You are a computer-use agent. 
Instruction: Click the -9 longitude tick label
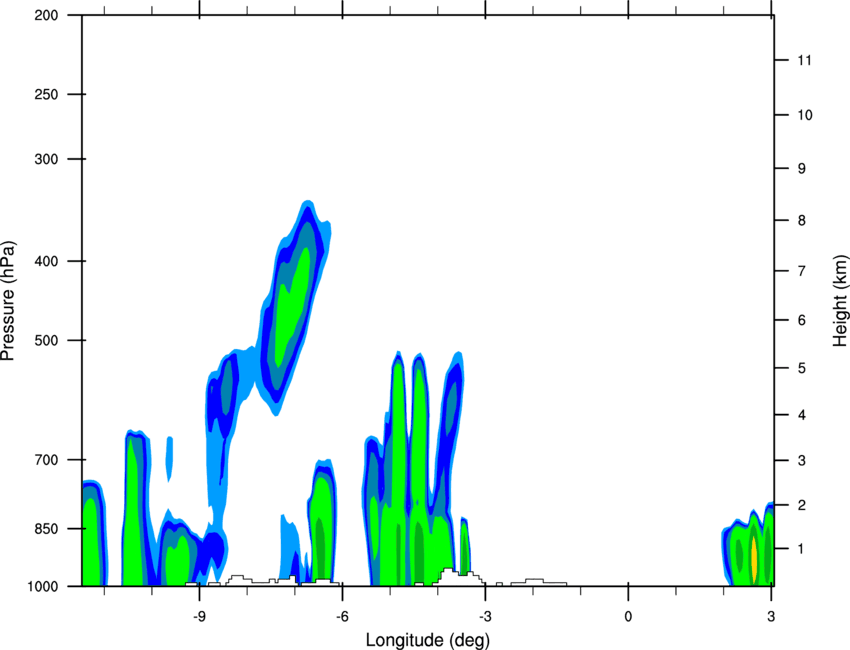[x=199, y=616]
